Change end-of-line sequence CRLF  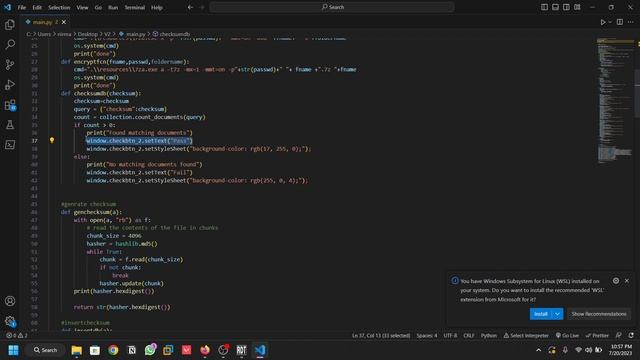click(469, 336)
